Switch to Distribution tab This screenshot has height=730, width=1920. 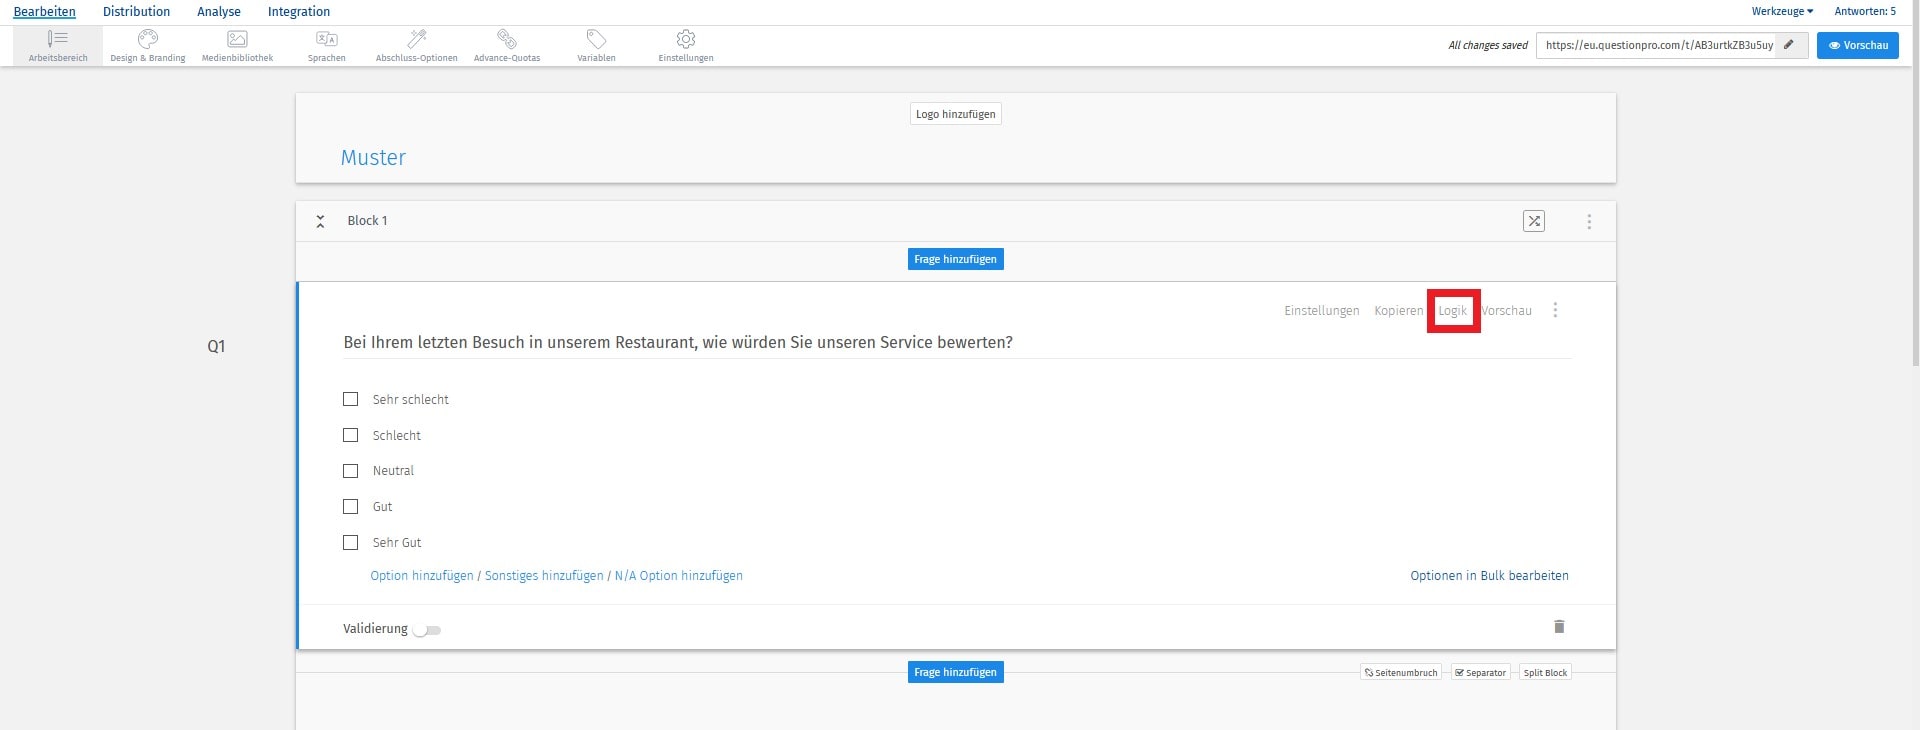click(x=136, y=12)
